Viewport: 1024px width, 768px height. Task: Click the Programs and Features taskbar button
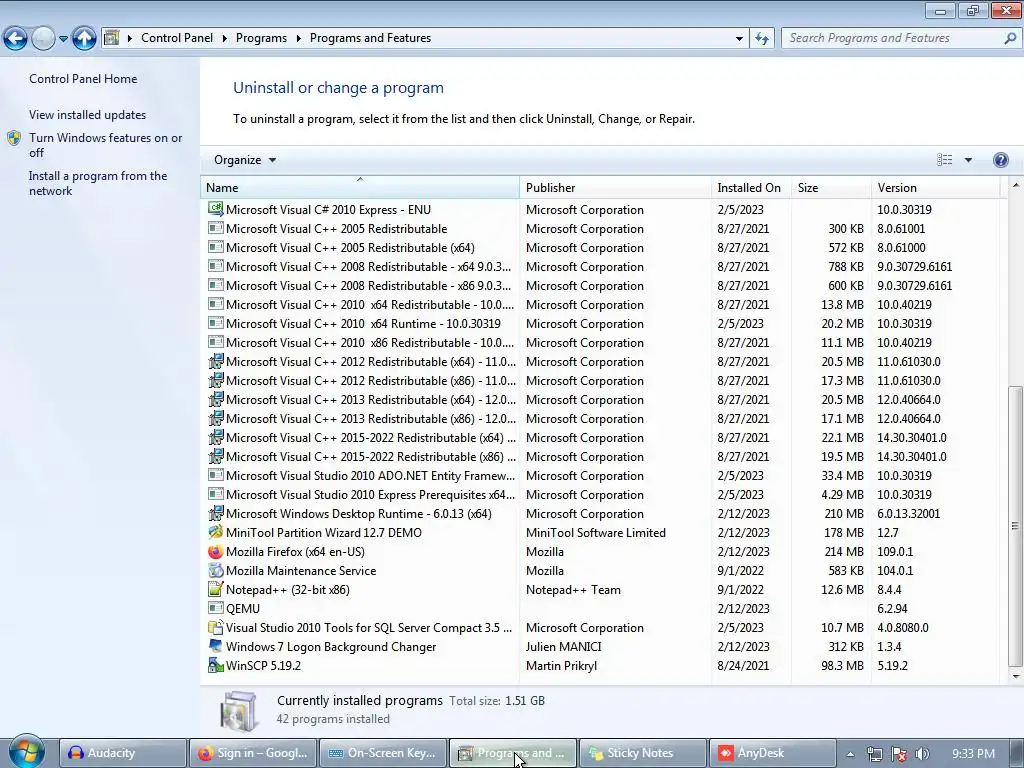pos(513,753)
